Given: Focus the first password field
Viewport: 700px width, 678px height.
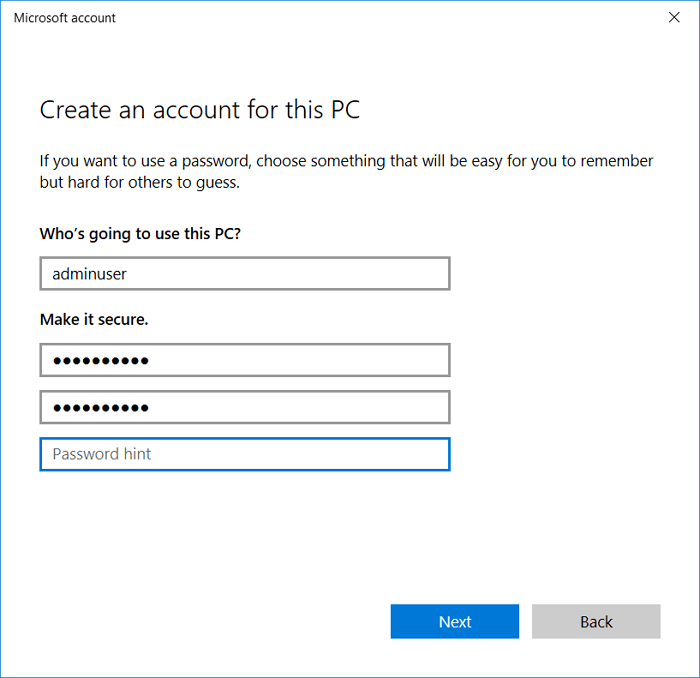Looking at the screenshot, I should point(244,360).
